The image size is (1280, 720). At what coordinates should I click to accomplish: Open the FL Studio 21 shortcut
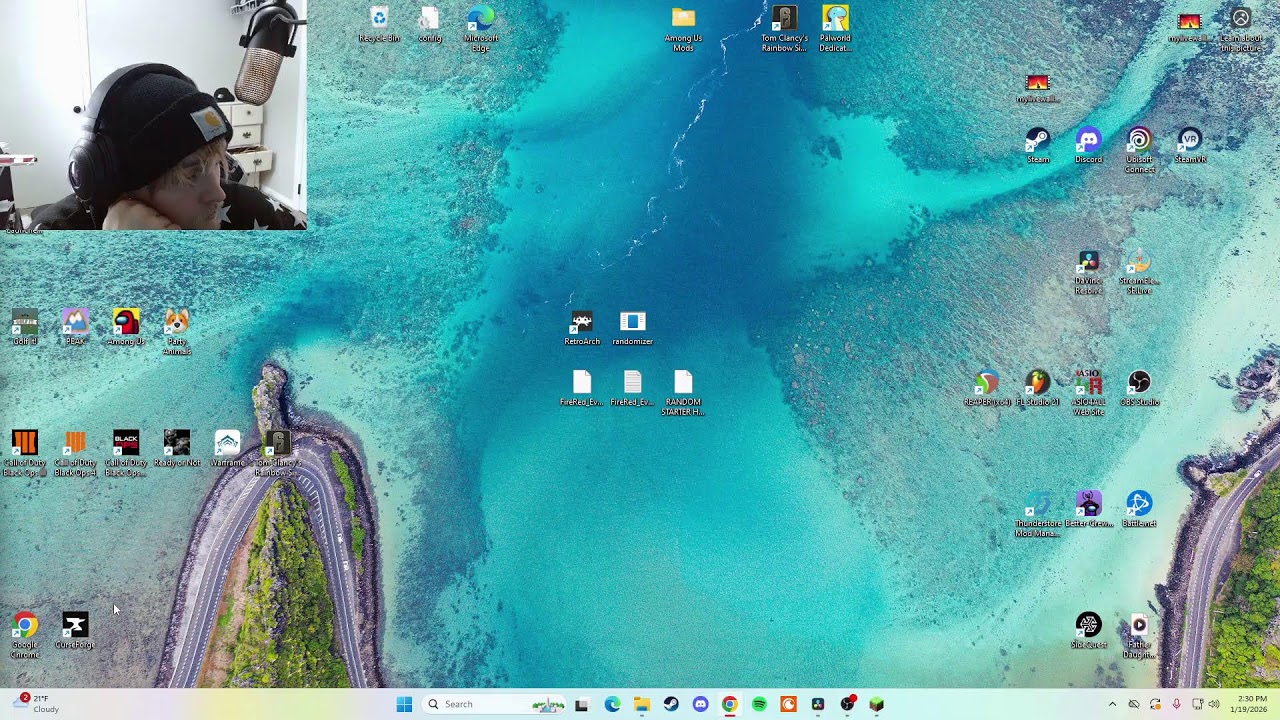1038,389
